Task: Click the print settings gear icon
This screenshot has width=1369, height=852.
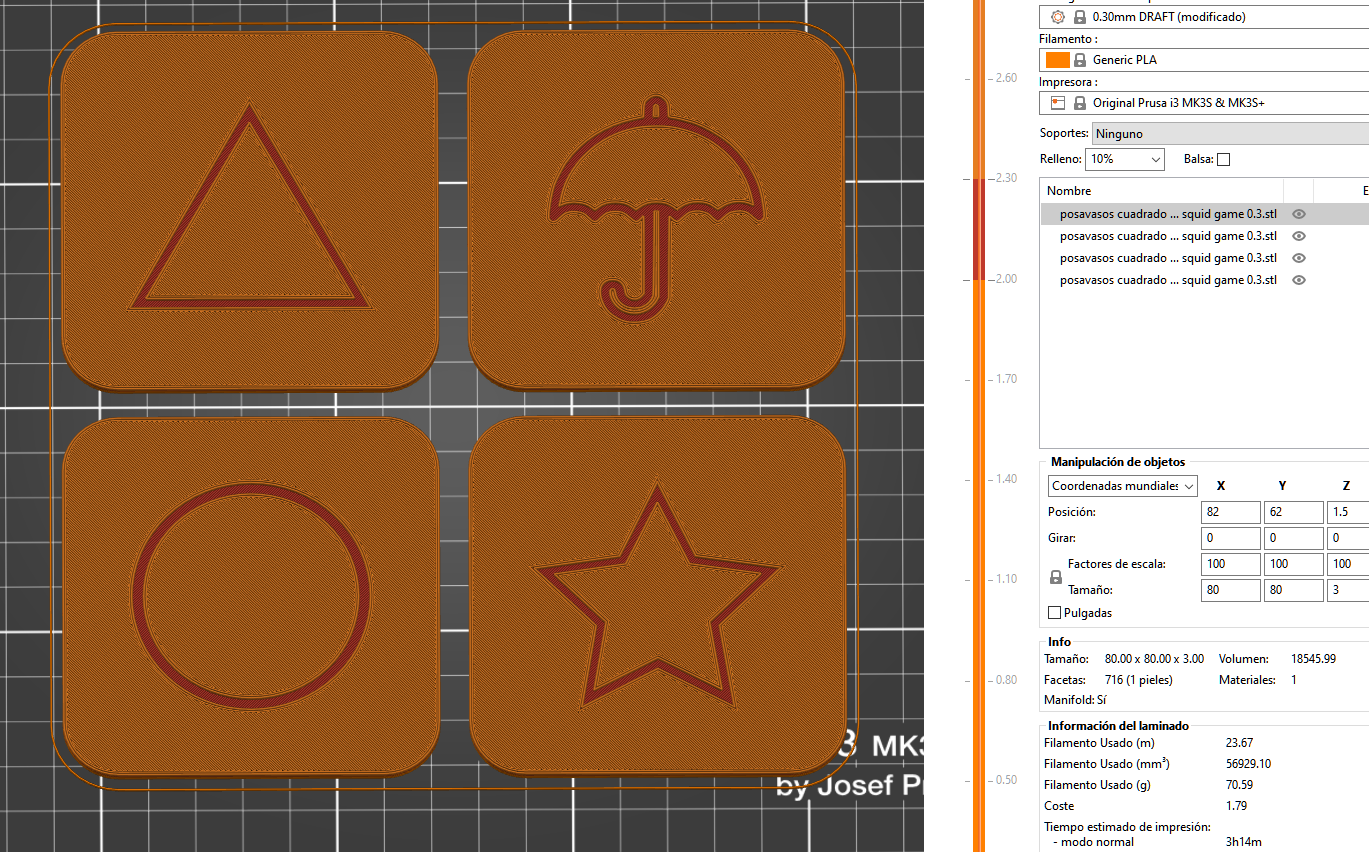Action: pyautogui.click(x=1058, y=17)
